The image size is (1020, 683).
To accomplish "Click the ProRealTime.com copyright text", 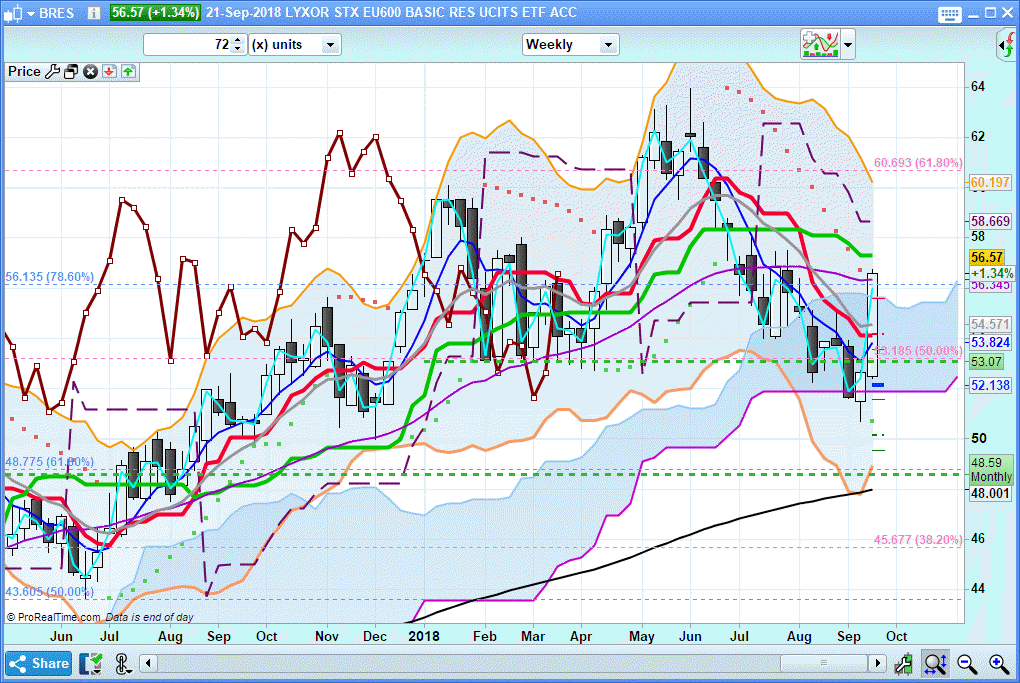I will pyautogui.click(x=54, y=617).
